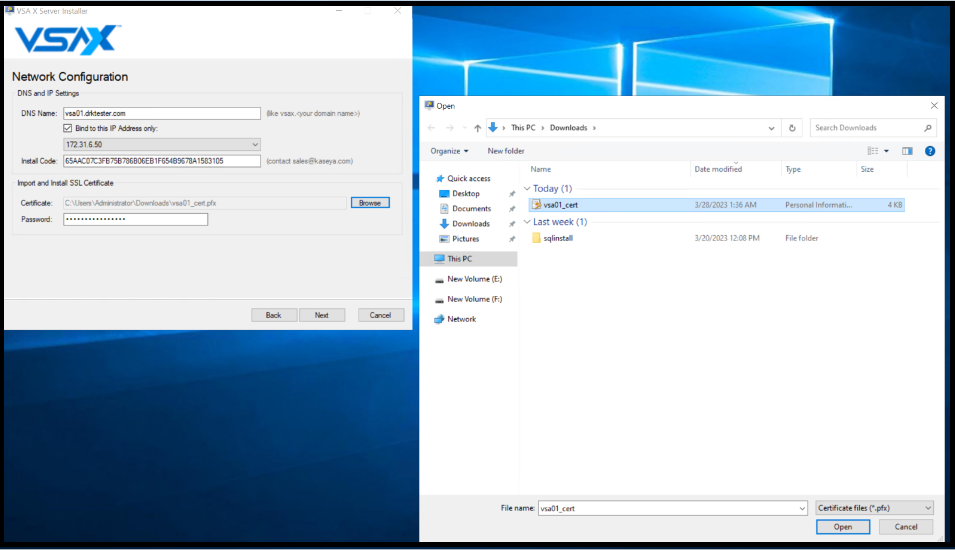Select vsa01_cert date 3/28/2023 1:36 AM

725,205
